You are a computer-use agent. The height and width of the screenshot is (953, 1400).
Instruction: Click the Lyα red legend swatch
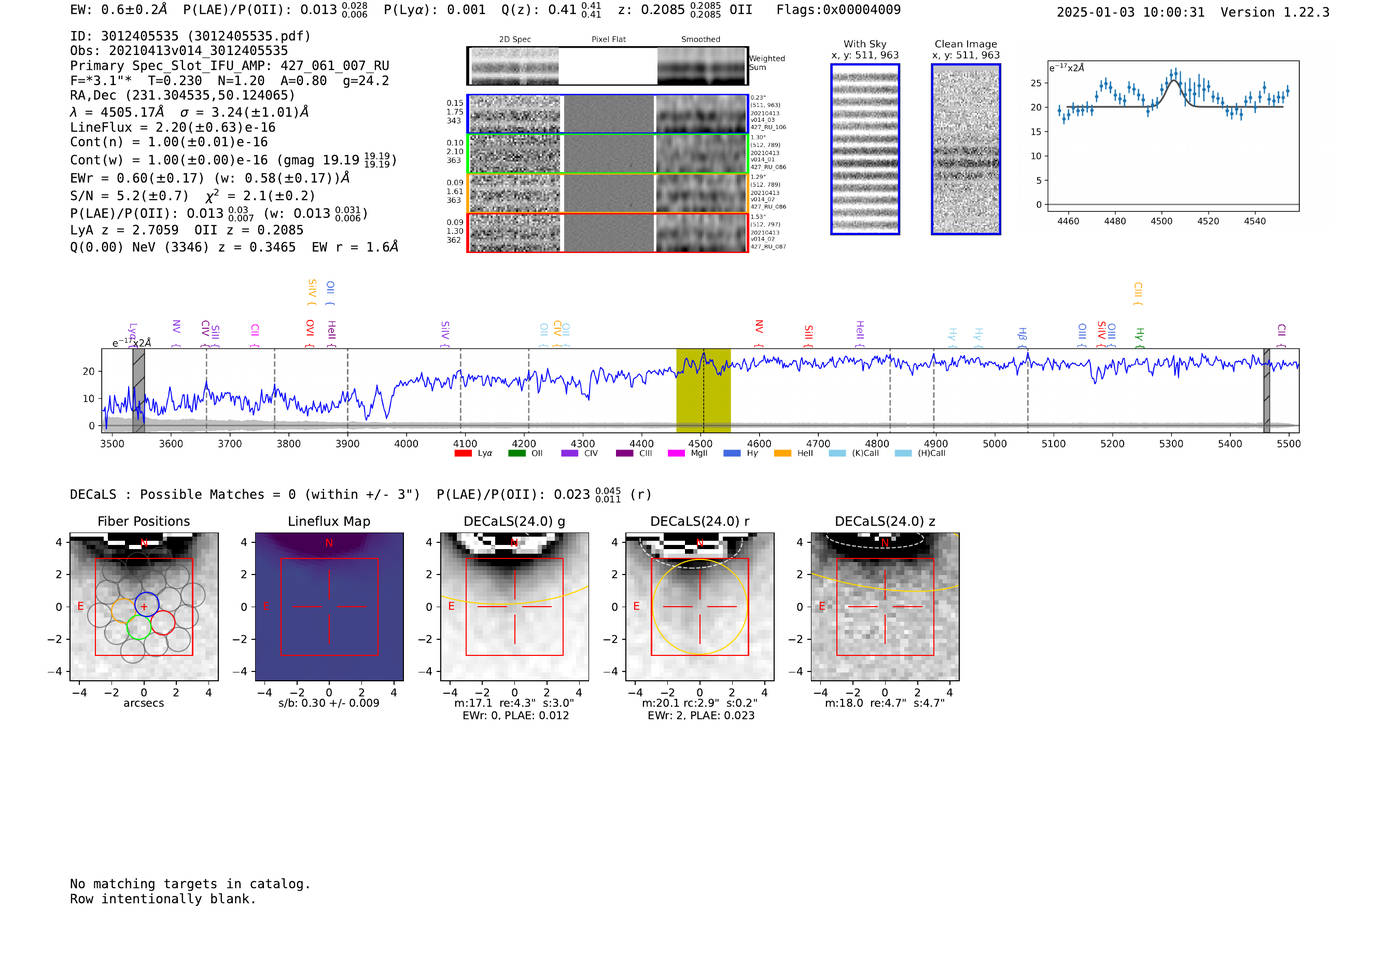[x=462, y=453]
